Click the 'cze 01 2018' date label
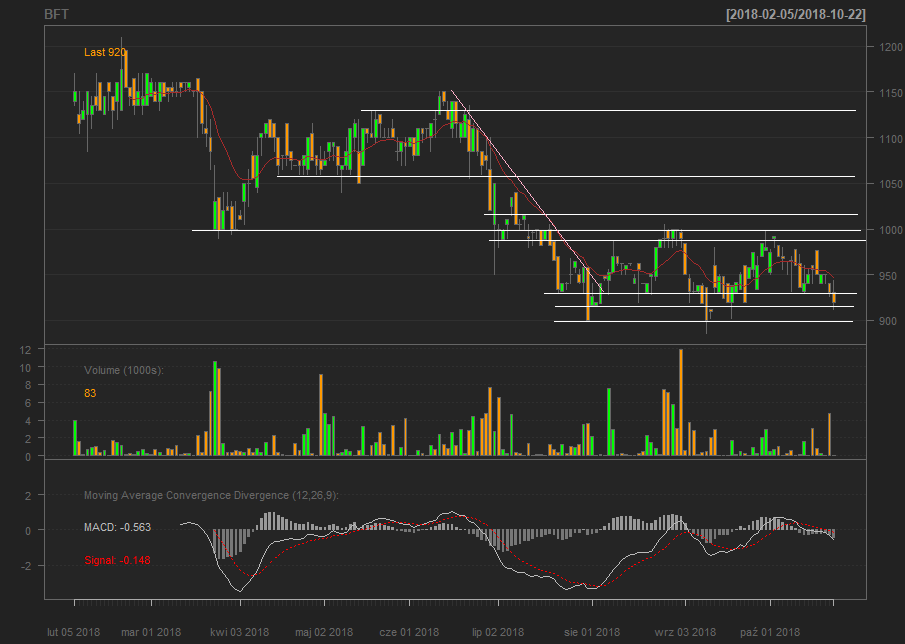The height and width of the screenshot is (644, 905). (x=409, y=632)
